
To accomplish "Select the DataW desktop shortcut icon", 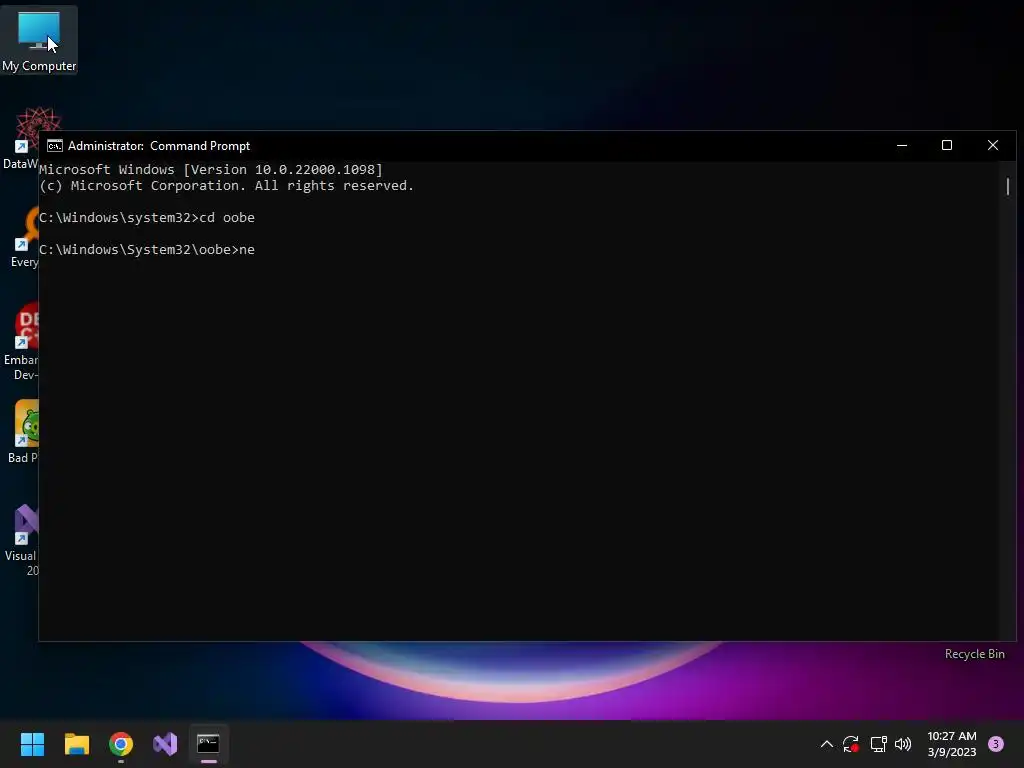I will coord(20,138).
